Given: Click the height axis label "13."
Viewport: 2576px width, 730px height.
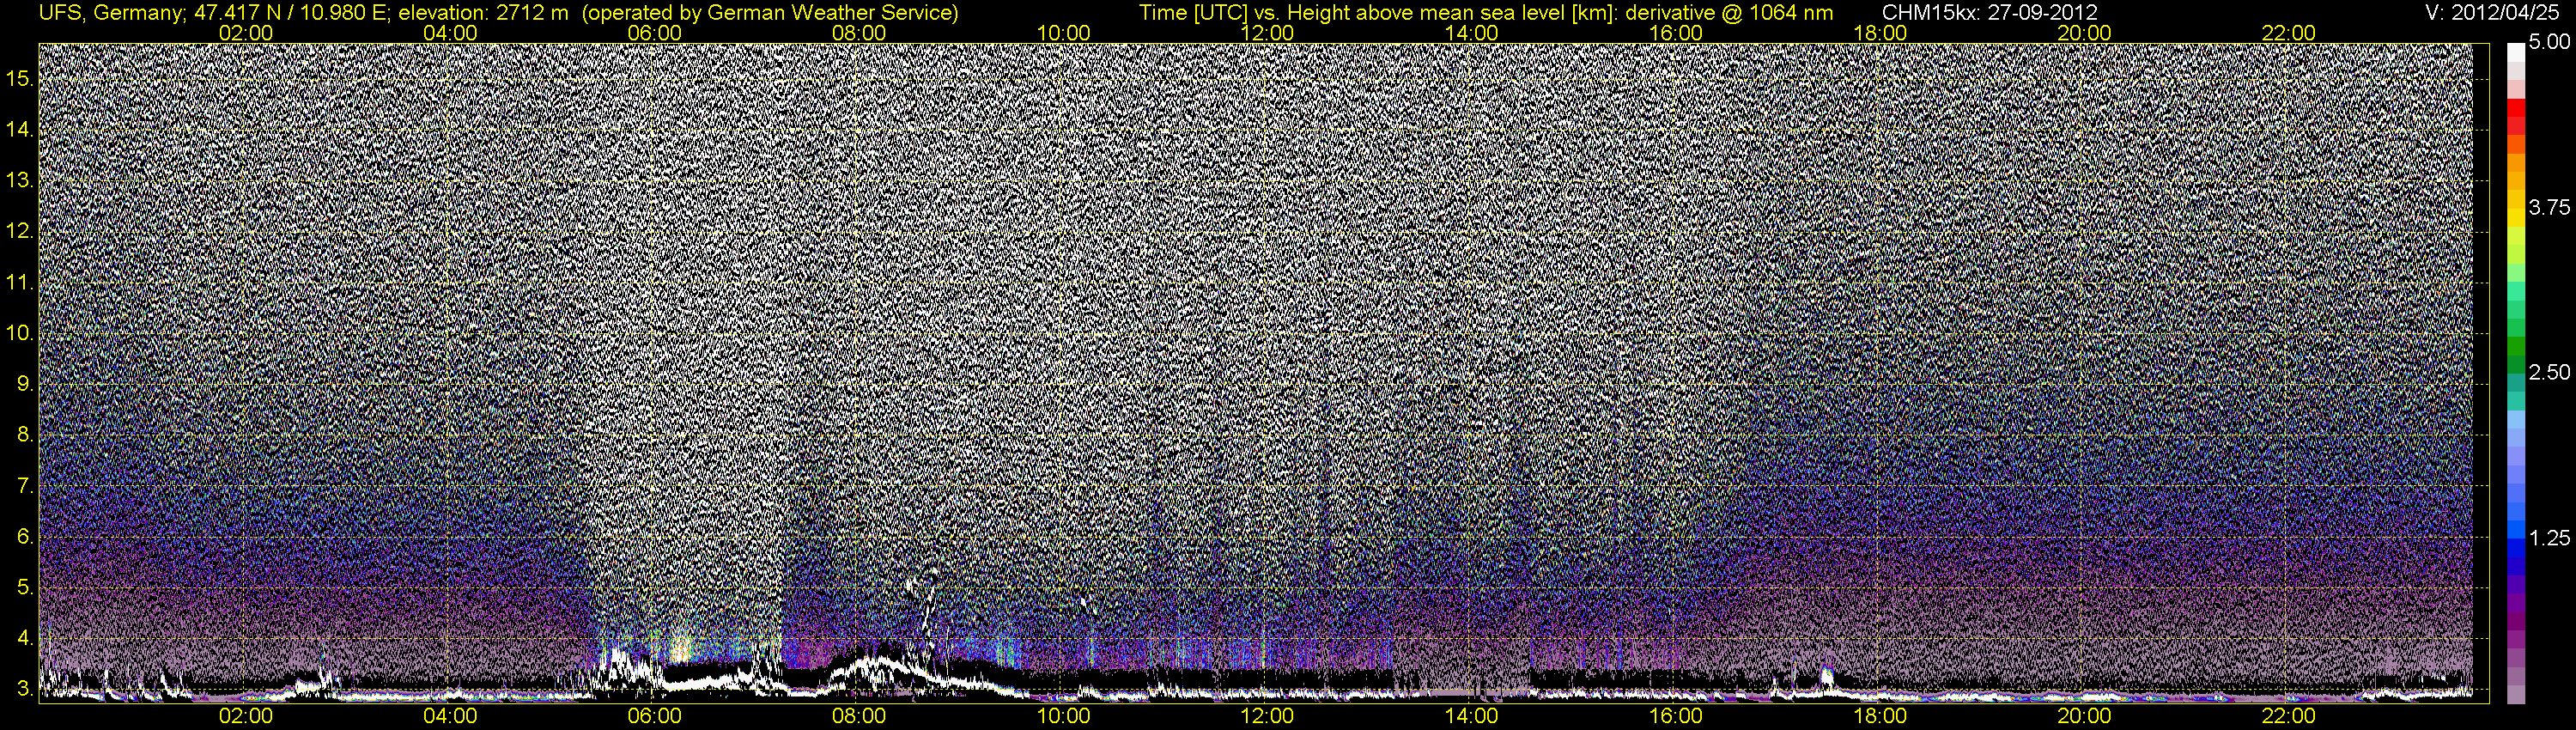Looking at the screenshot, I should coord(21,181).
